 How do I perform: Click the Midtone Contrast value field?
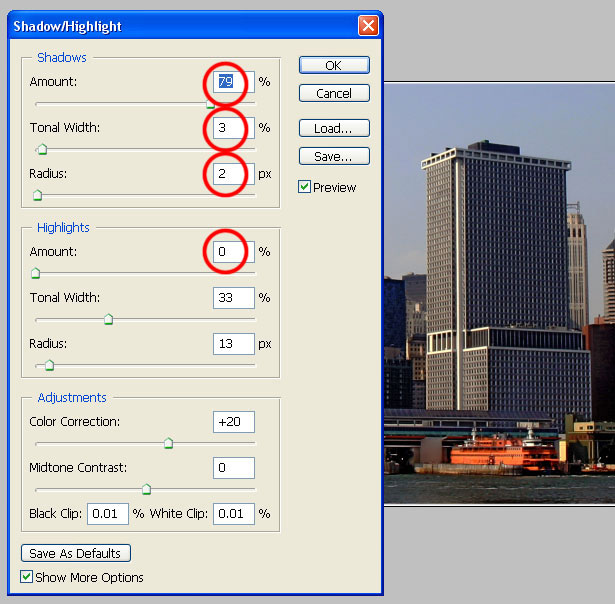click(234, 468)
